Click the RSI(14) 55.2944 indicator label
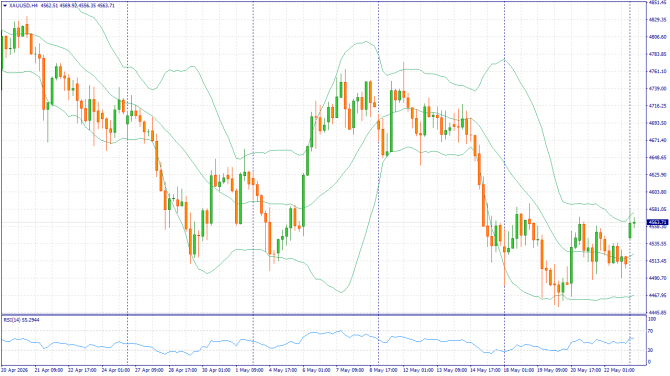 coord(21,320)
